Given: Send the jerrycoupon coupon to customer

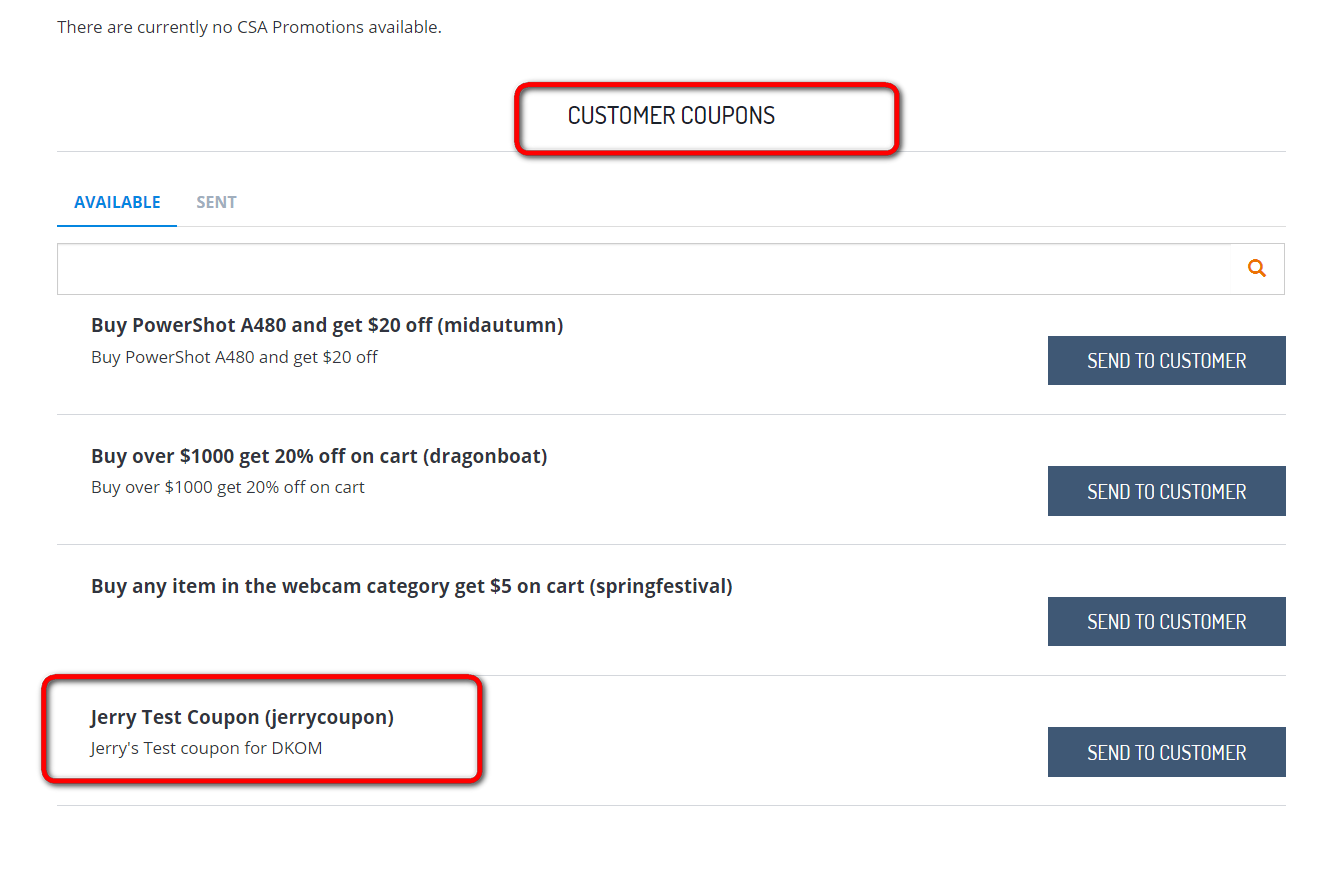Looking at the screenshot, I should (x=1166, y=752).
